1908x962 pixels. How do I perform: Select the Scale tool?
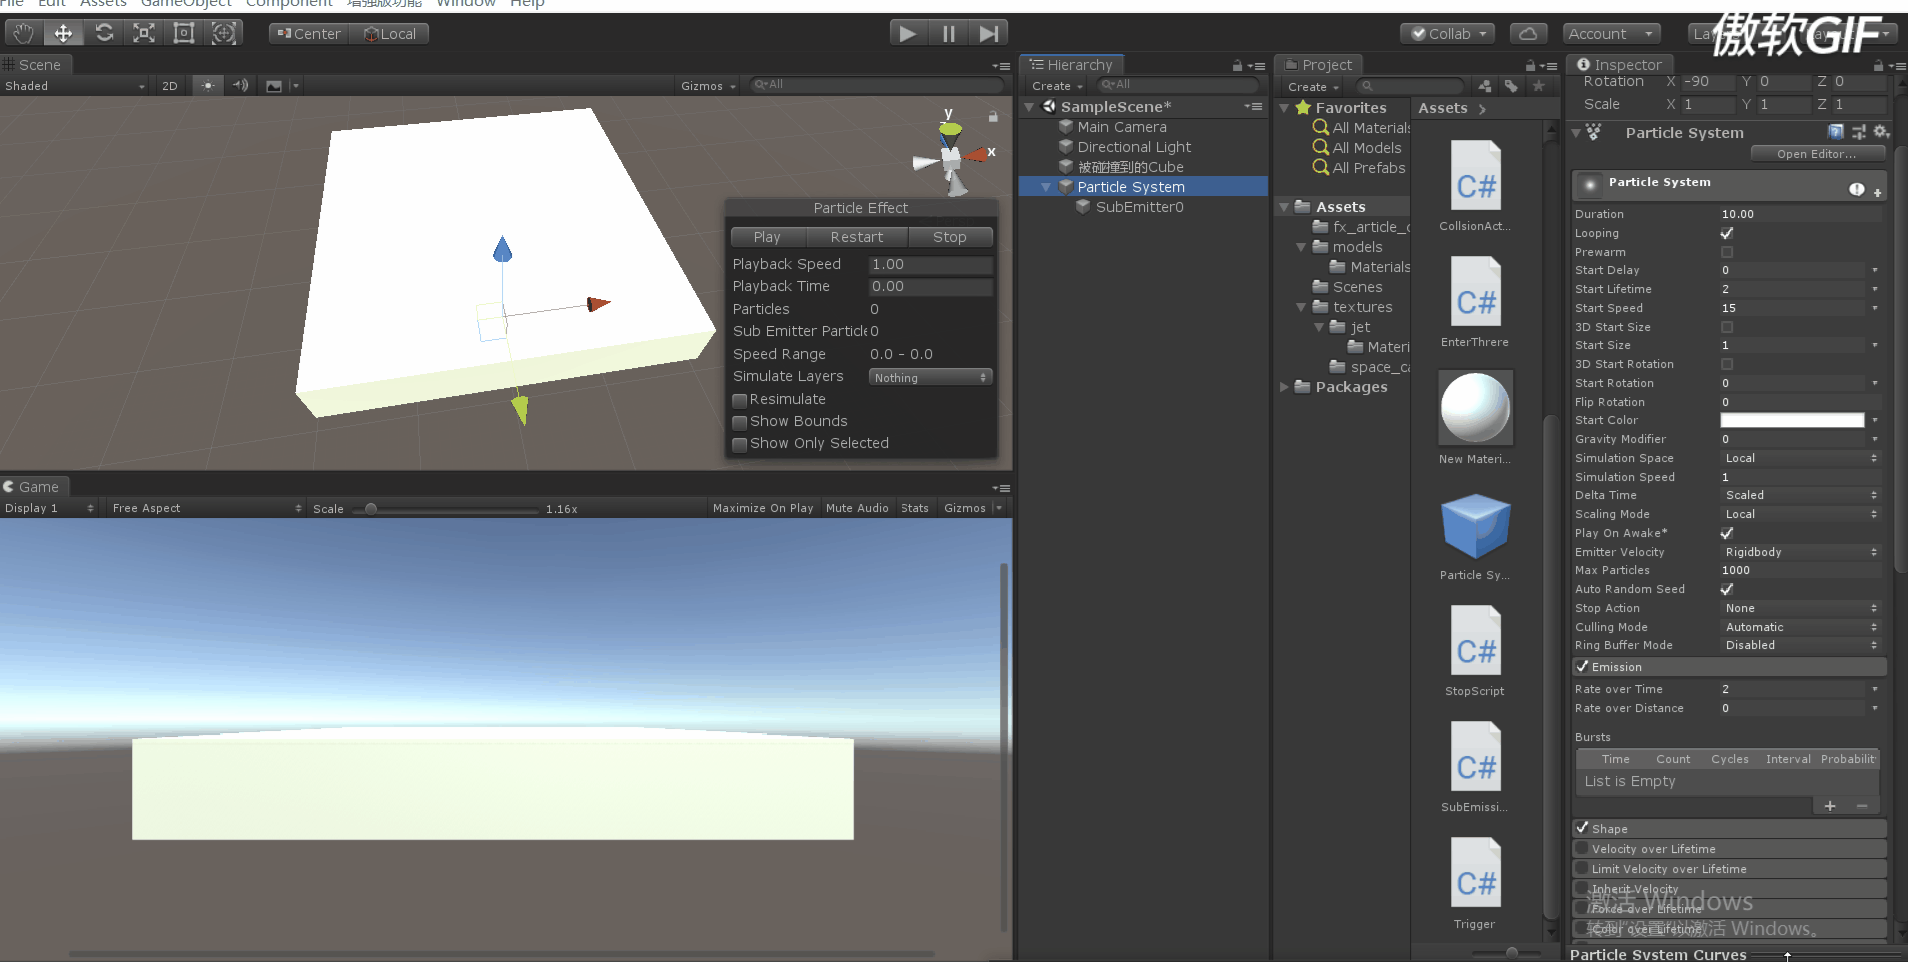coord(144,33)
